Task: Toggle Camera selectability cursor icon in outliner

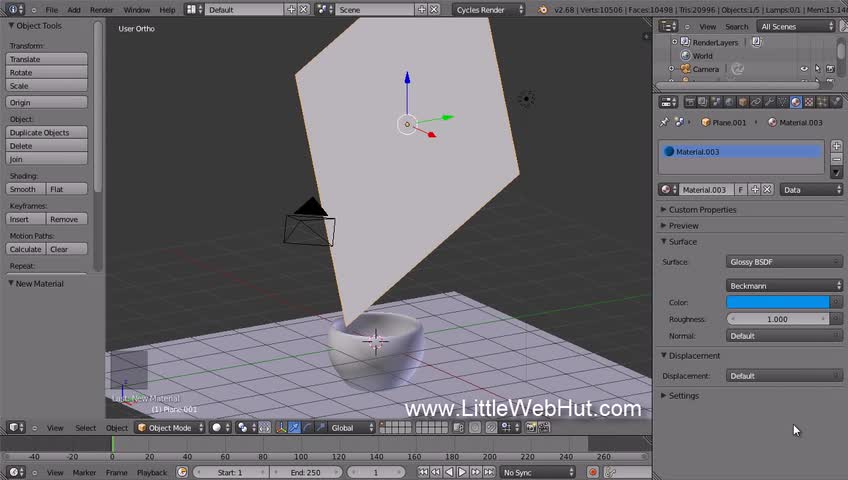Action: (817, 69)
